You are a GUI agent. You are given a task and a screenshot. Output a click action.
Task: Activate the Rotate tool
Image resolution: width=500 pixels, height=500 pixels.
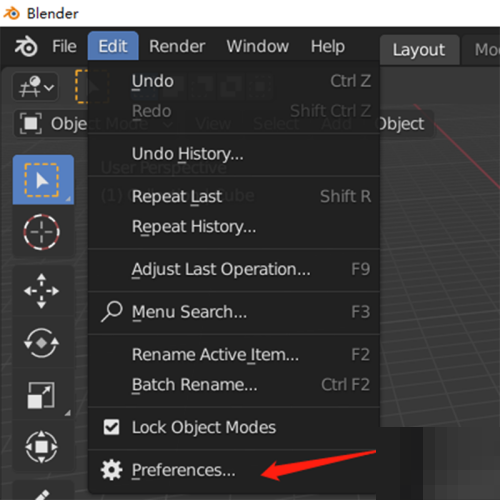(42, 343)
